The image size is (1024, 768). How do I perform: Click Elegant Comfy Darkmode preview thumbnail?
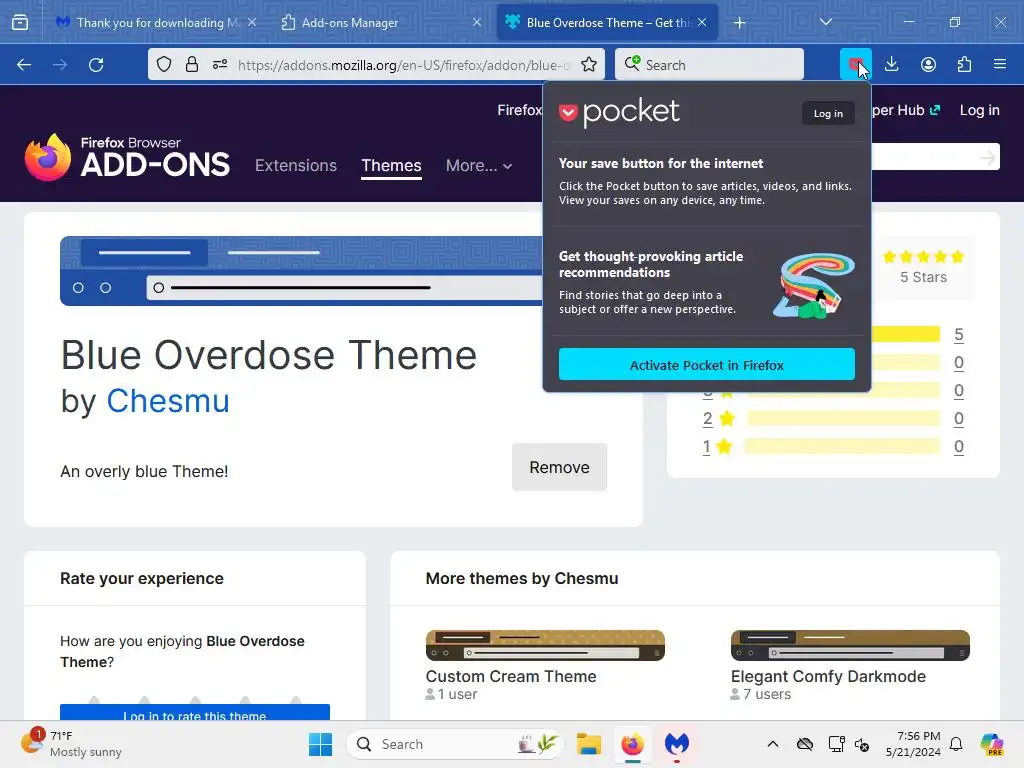850,645
